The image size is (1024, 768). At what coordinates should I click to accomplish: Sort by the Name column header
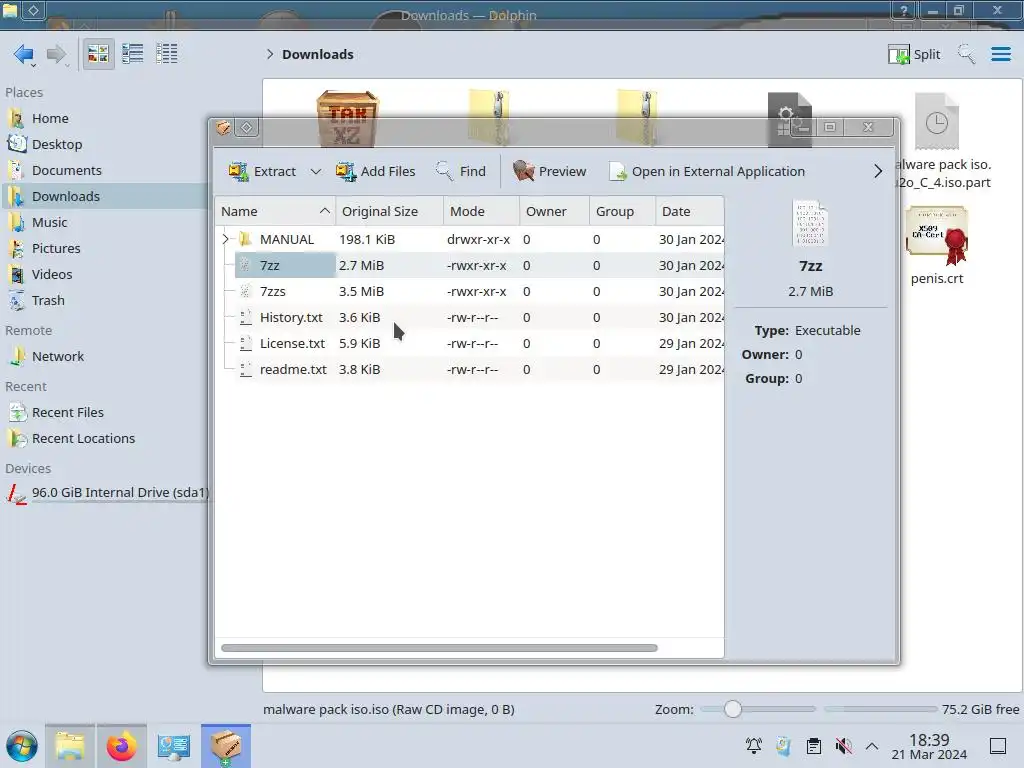275,211
